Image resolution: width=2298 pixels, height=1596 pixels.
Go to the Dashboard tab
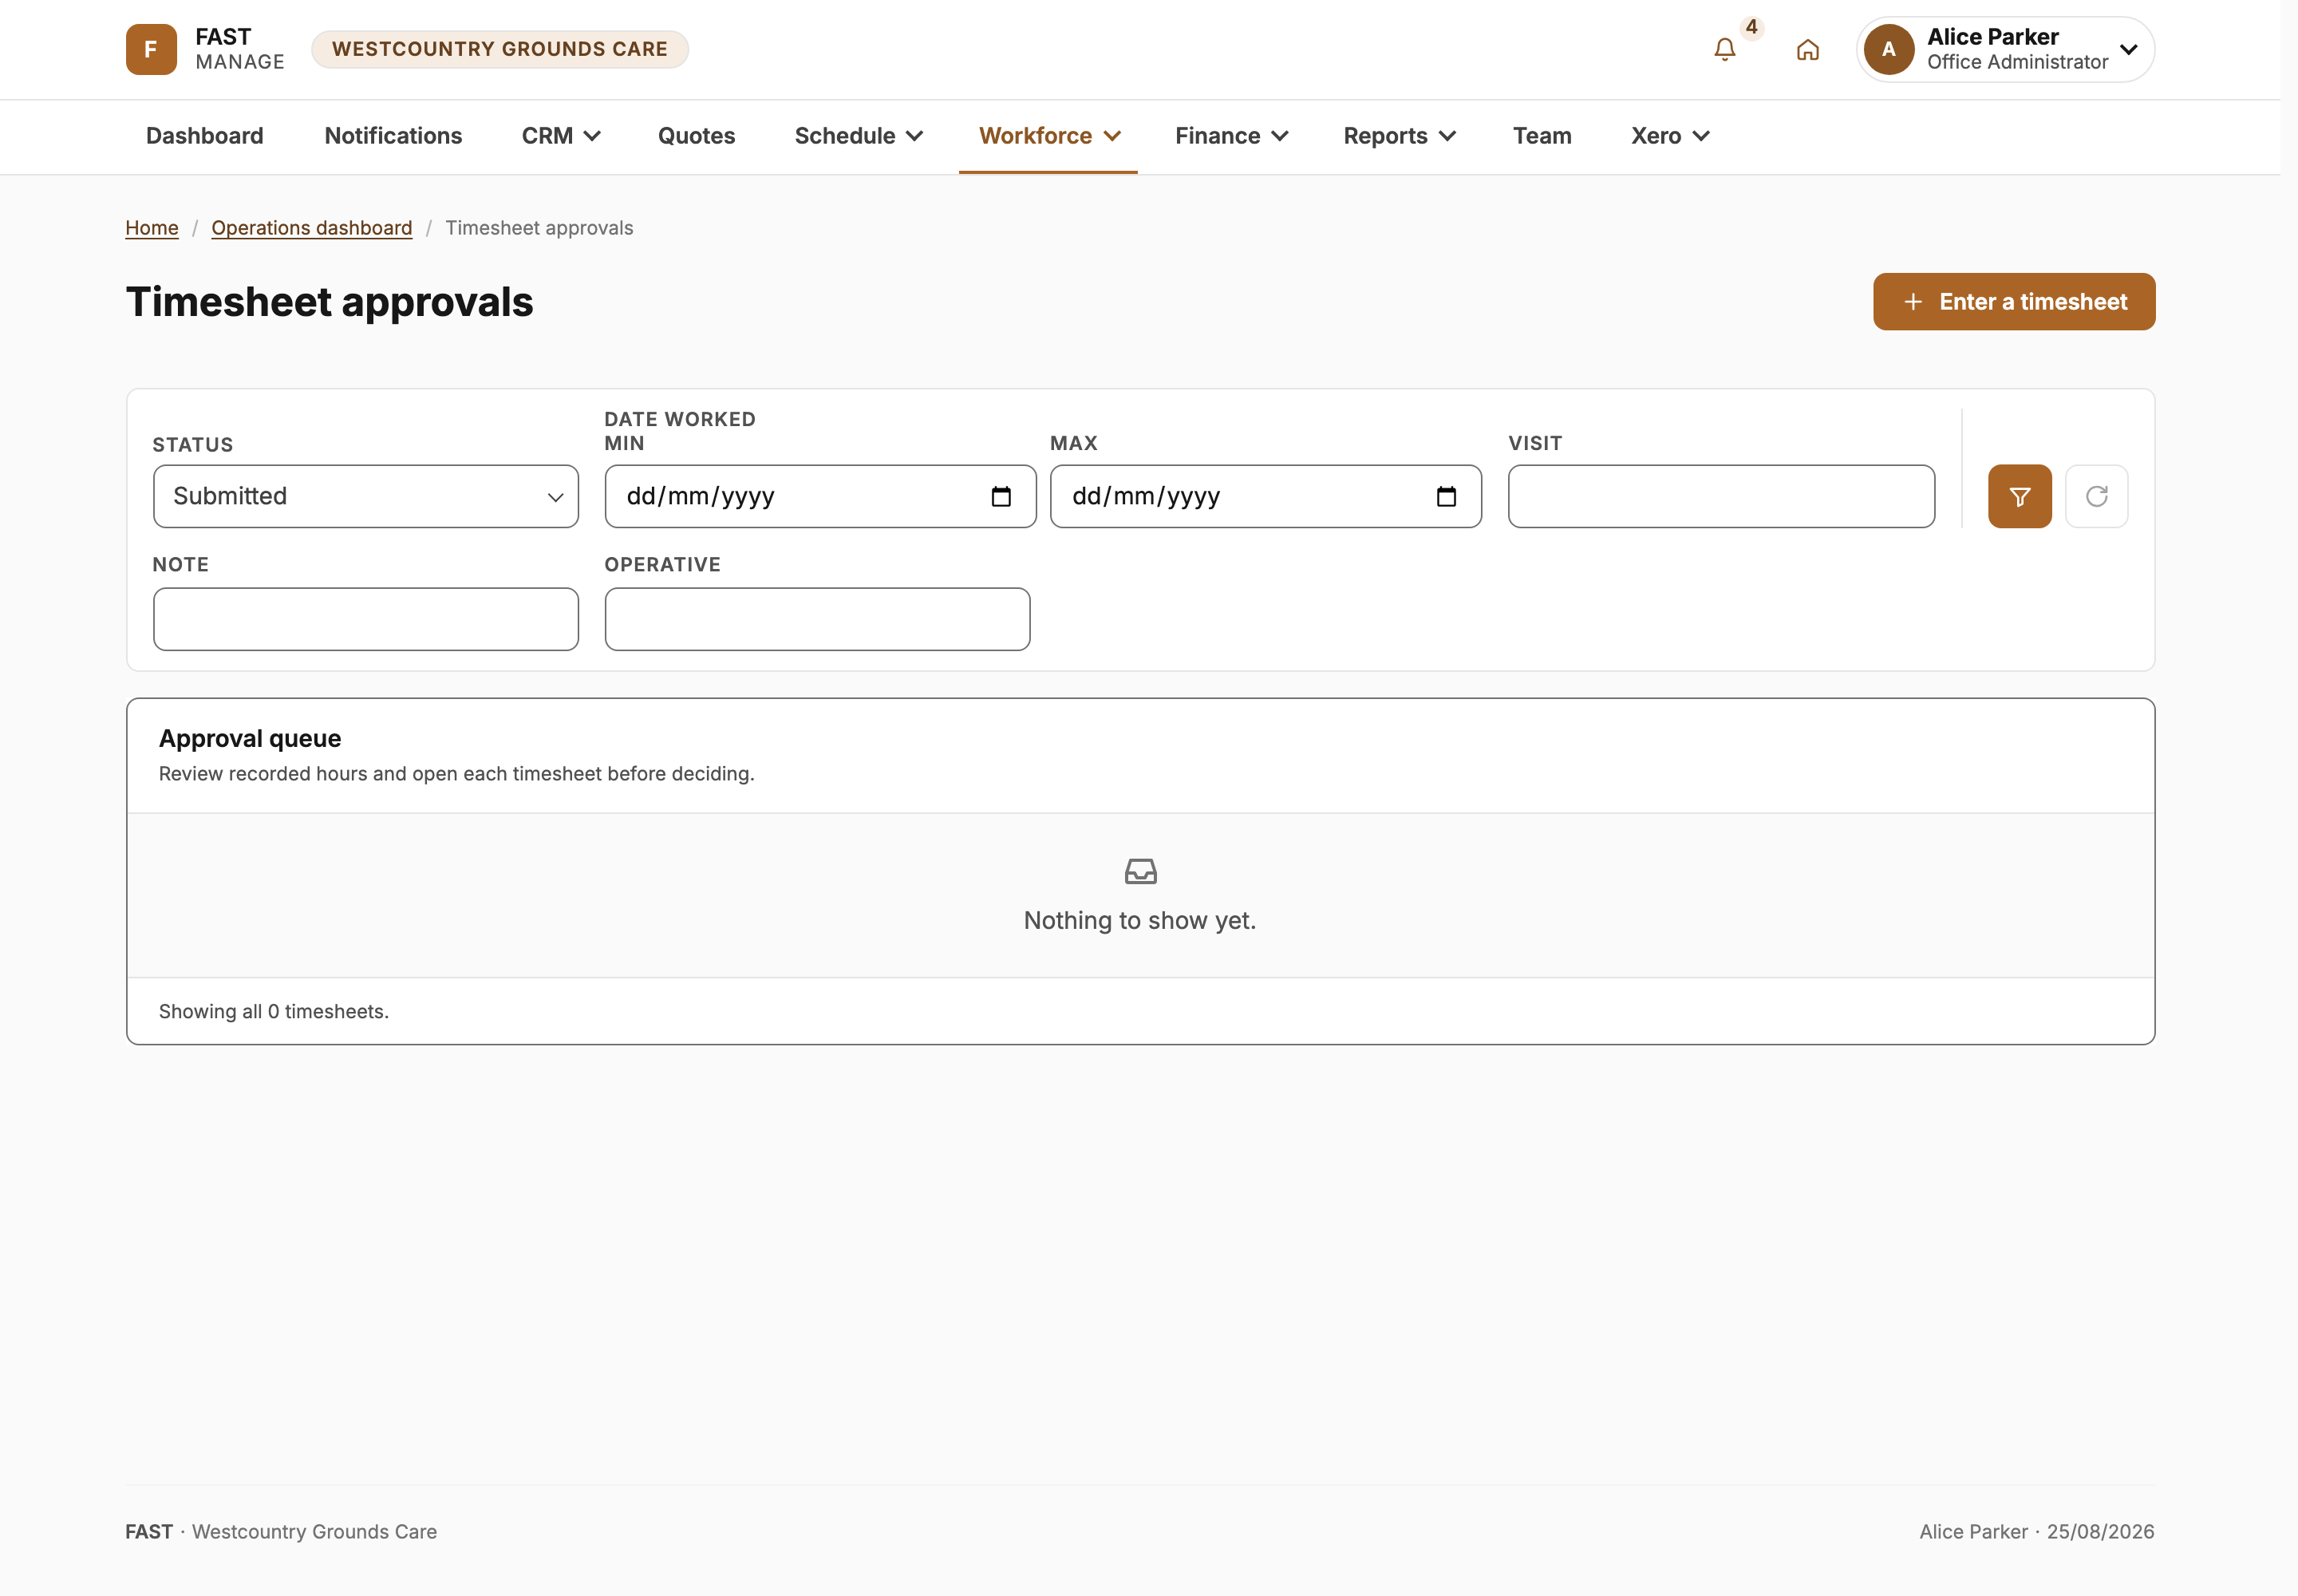point(205,136)
